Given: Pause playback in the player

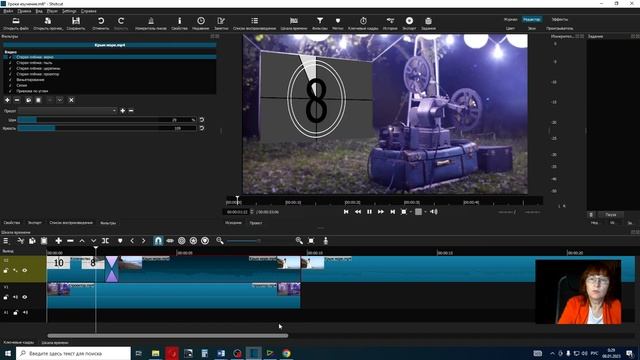Looking at the screenshot, I should (x=369, y=212).
